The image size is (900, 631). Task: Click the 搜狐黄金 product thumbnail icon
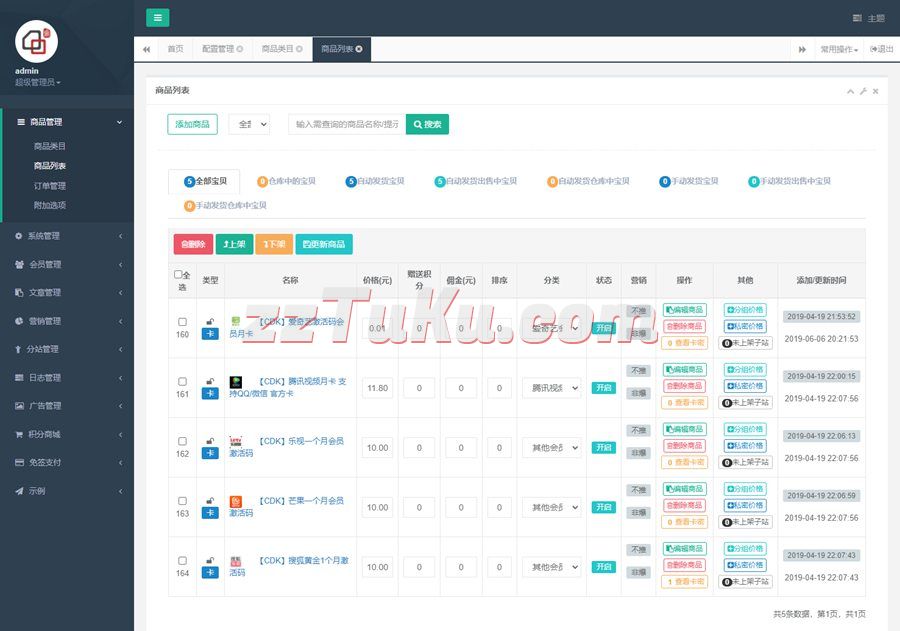click(x=236, y=562)
